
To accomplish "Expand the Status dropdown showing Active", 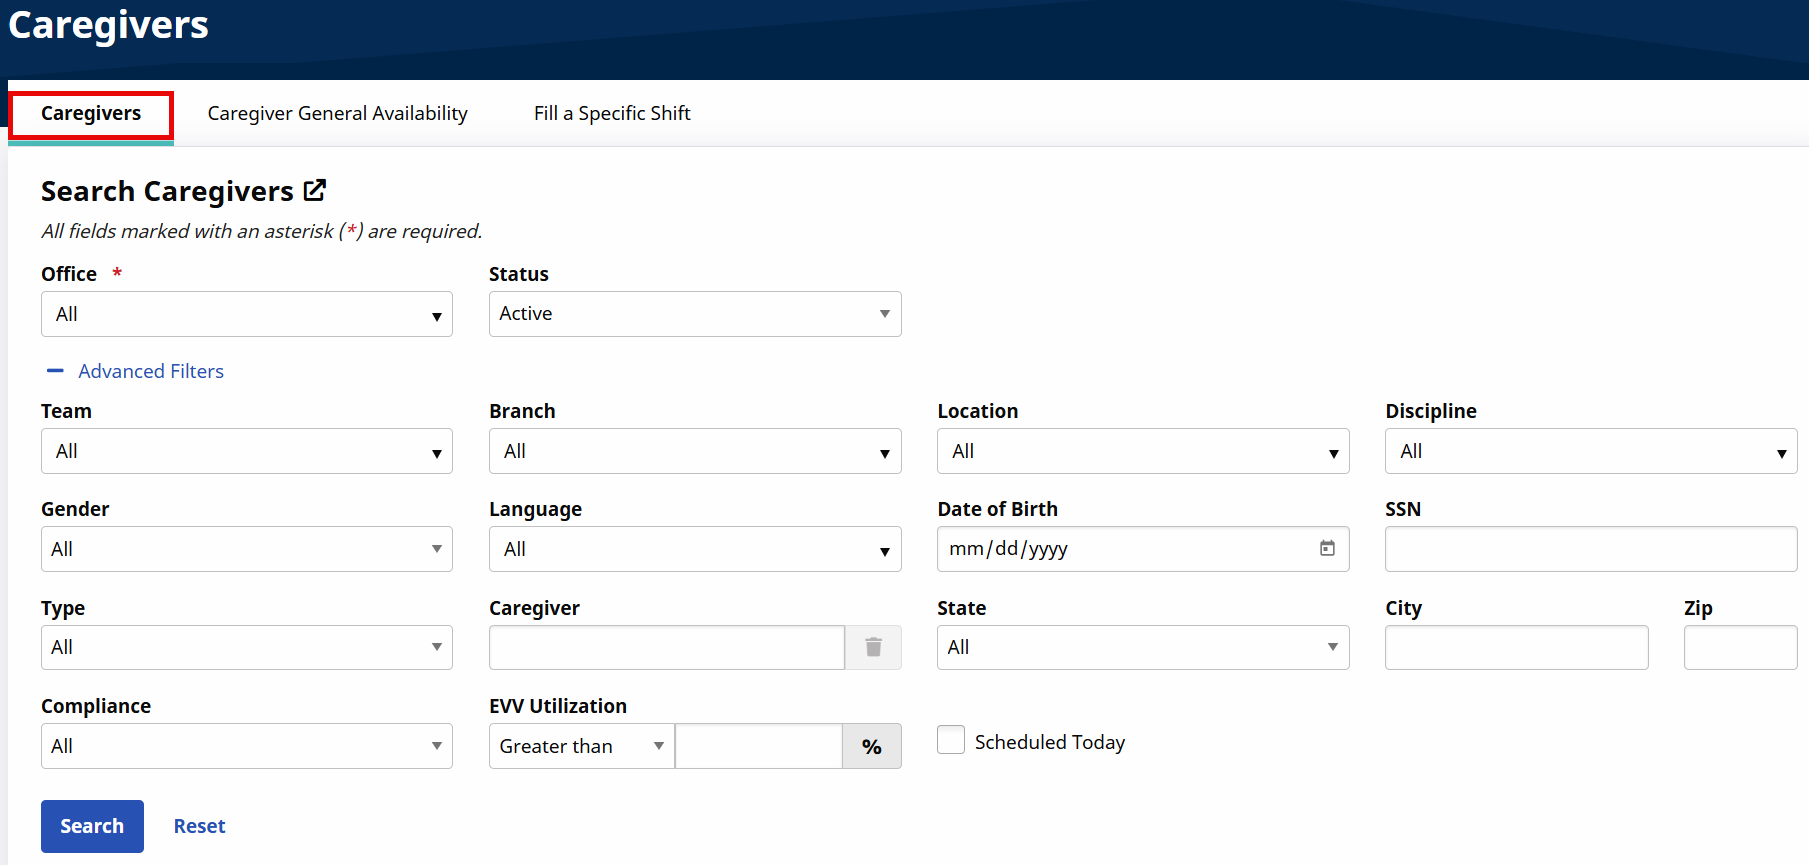I will [x=694, y=314].
